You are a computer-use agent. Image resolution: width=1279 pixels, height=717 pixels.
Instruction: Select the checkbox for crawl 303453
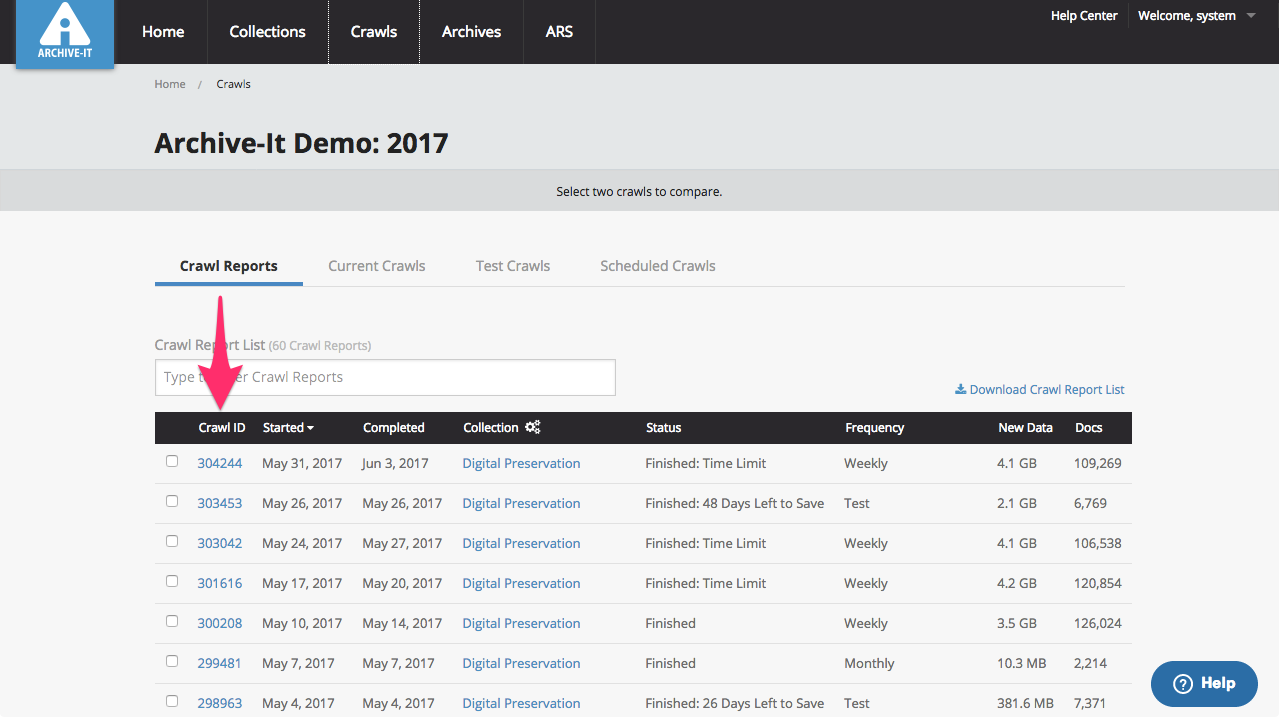tap(172, 501)
